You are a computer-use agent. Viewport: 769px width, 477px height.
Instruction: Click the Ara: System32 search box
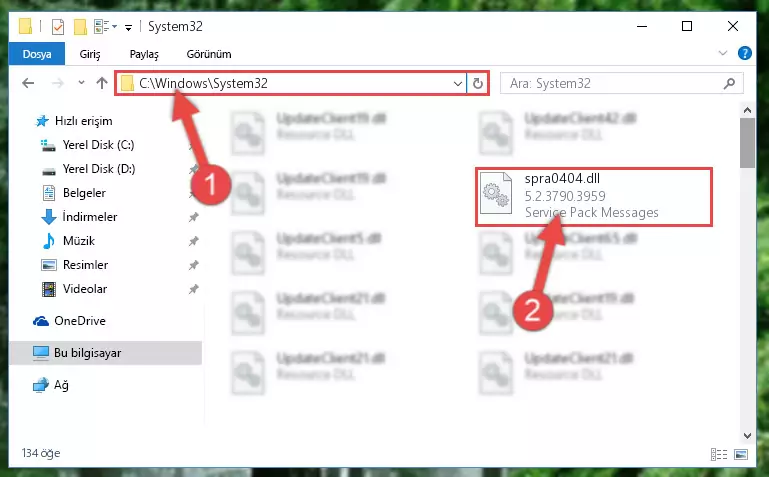[615, 84]
